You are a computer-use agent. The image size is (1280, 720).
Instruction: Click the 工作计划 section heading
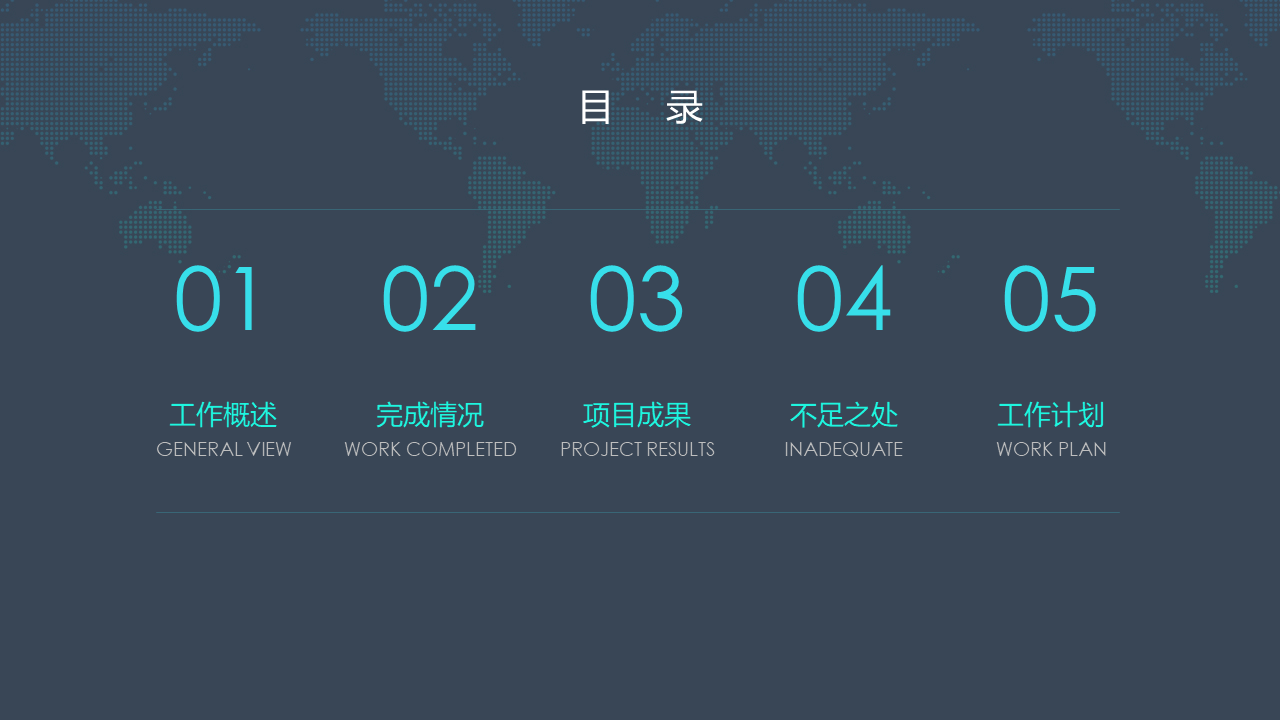click(1051, 415)
